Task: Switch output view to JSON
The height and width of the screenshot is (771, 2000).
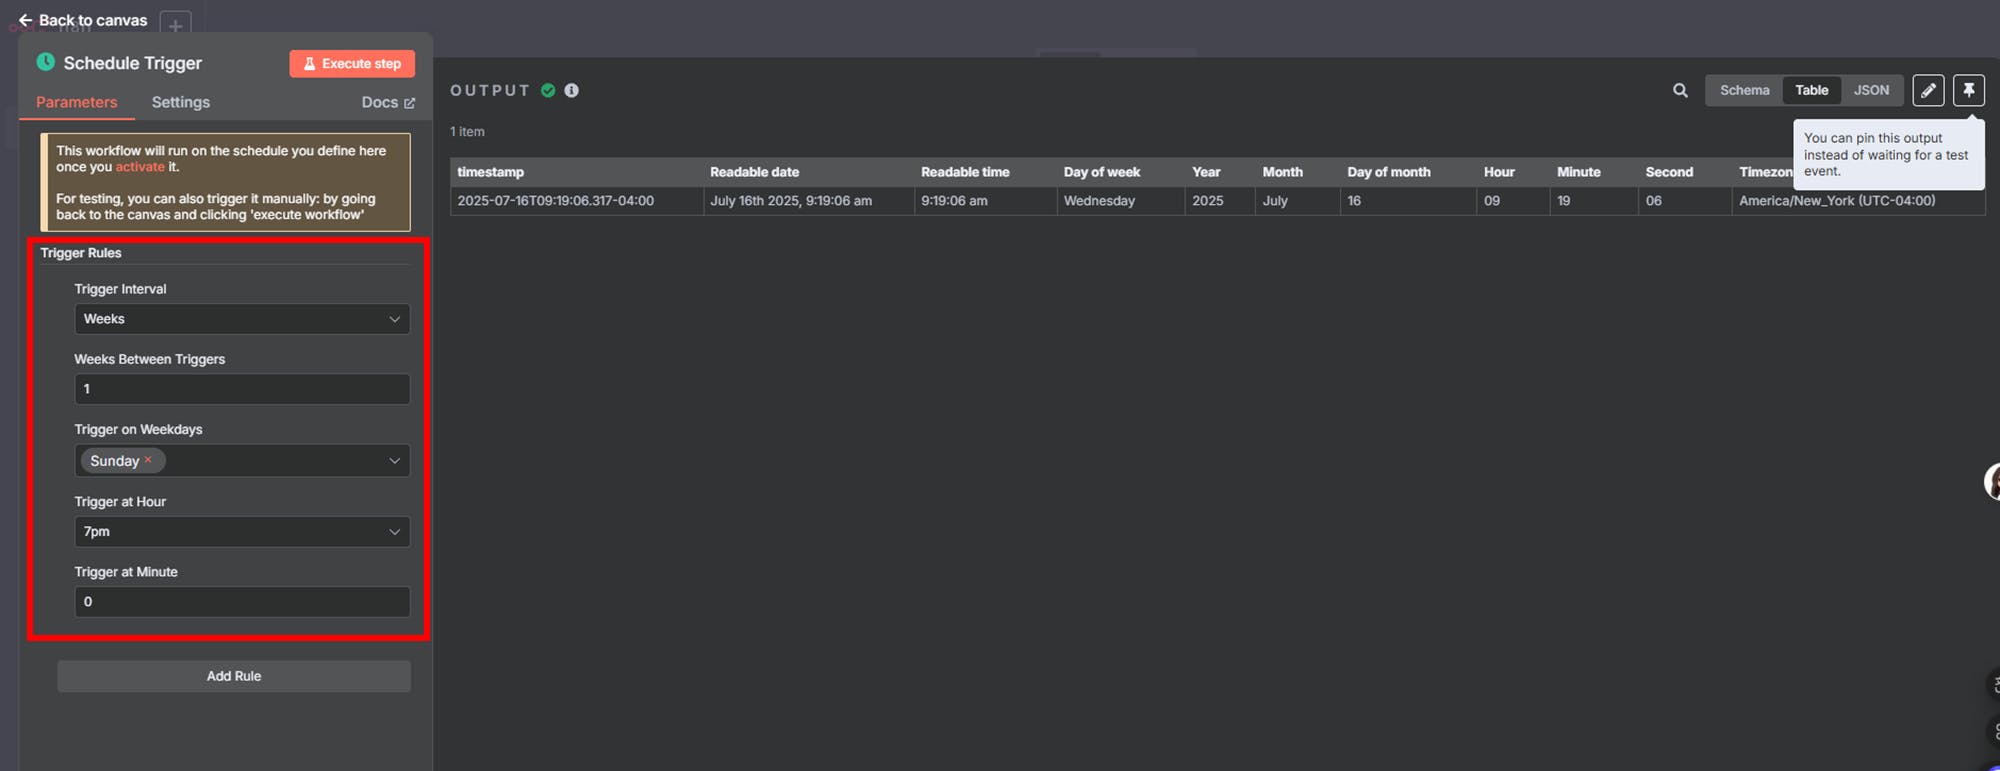Action: coord(1871,91)
